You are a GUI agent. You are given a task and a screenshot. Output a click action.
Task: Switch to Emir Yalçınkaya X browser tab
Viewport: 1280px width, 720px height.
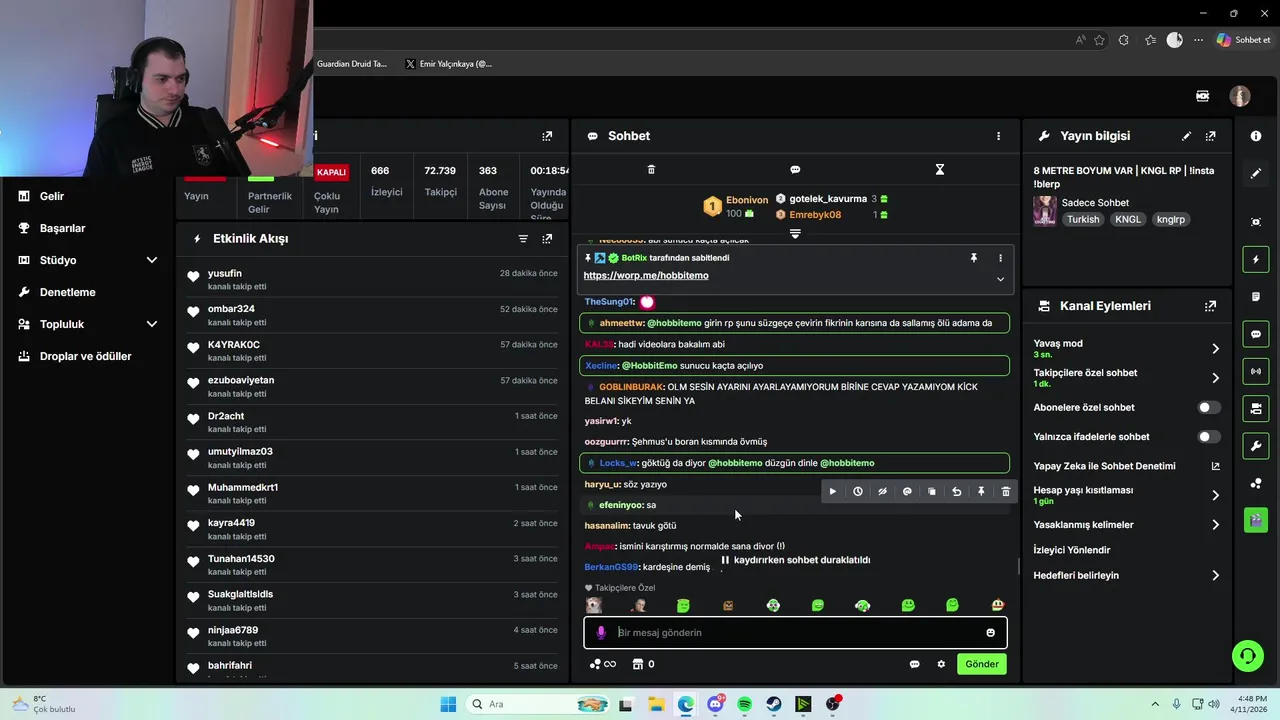(x=448, y=64)
